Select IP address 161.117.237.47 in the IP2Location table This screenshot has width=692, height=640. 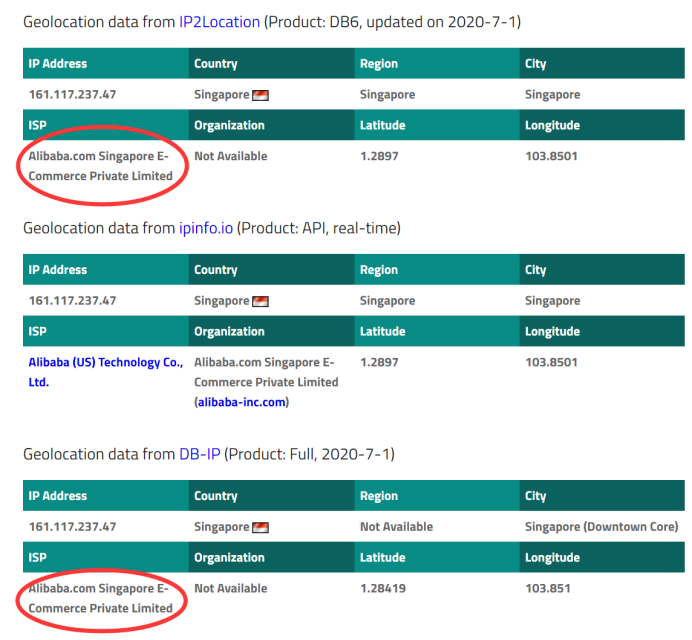click(72, 94)
